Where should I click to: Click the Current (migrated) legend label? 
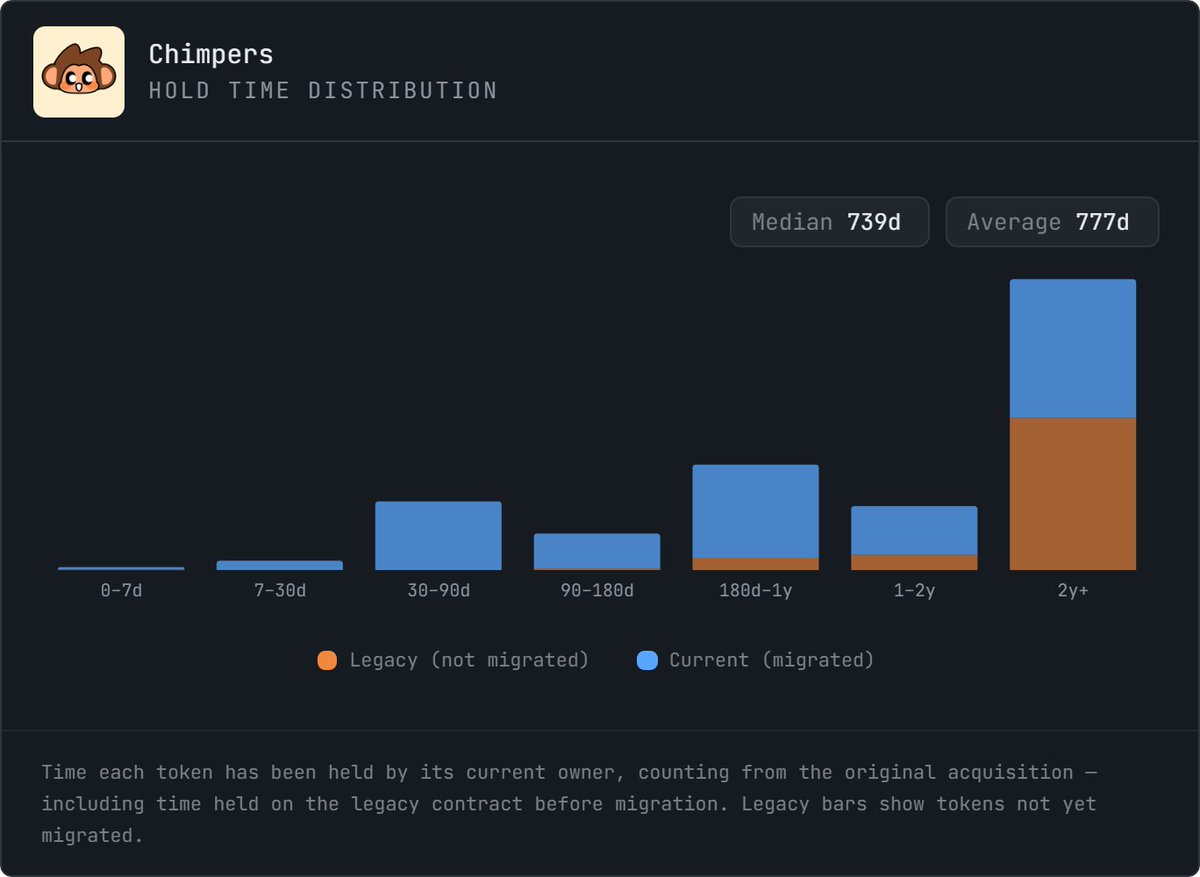(x=772, y=660)
